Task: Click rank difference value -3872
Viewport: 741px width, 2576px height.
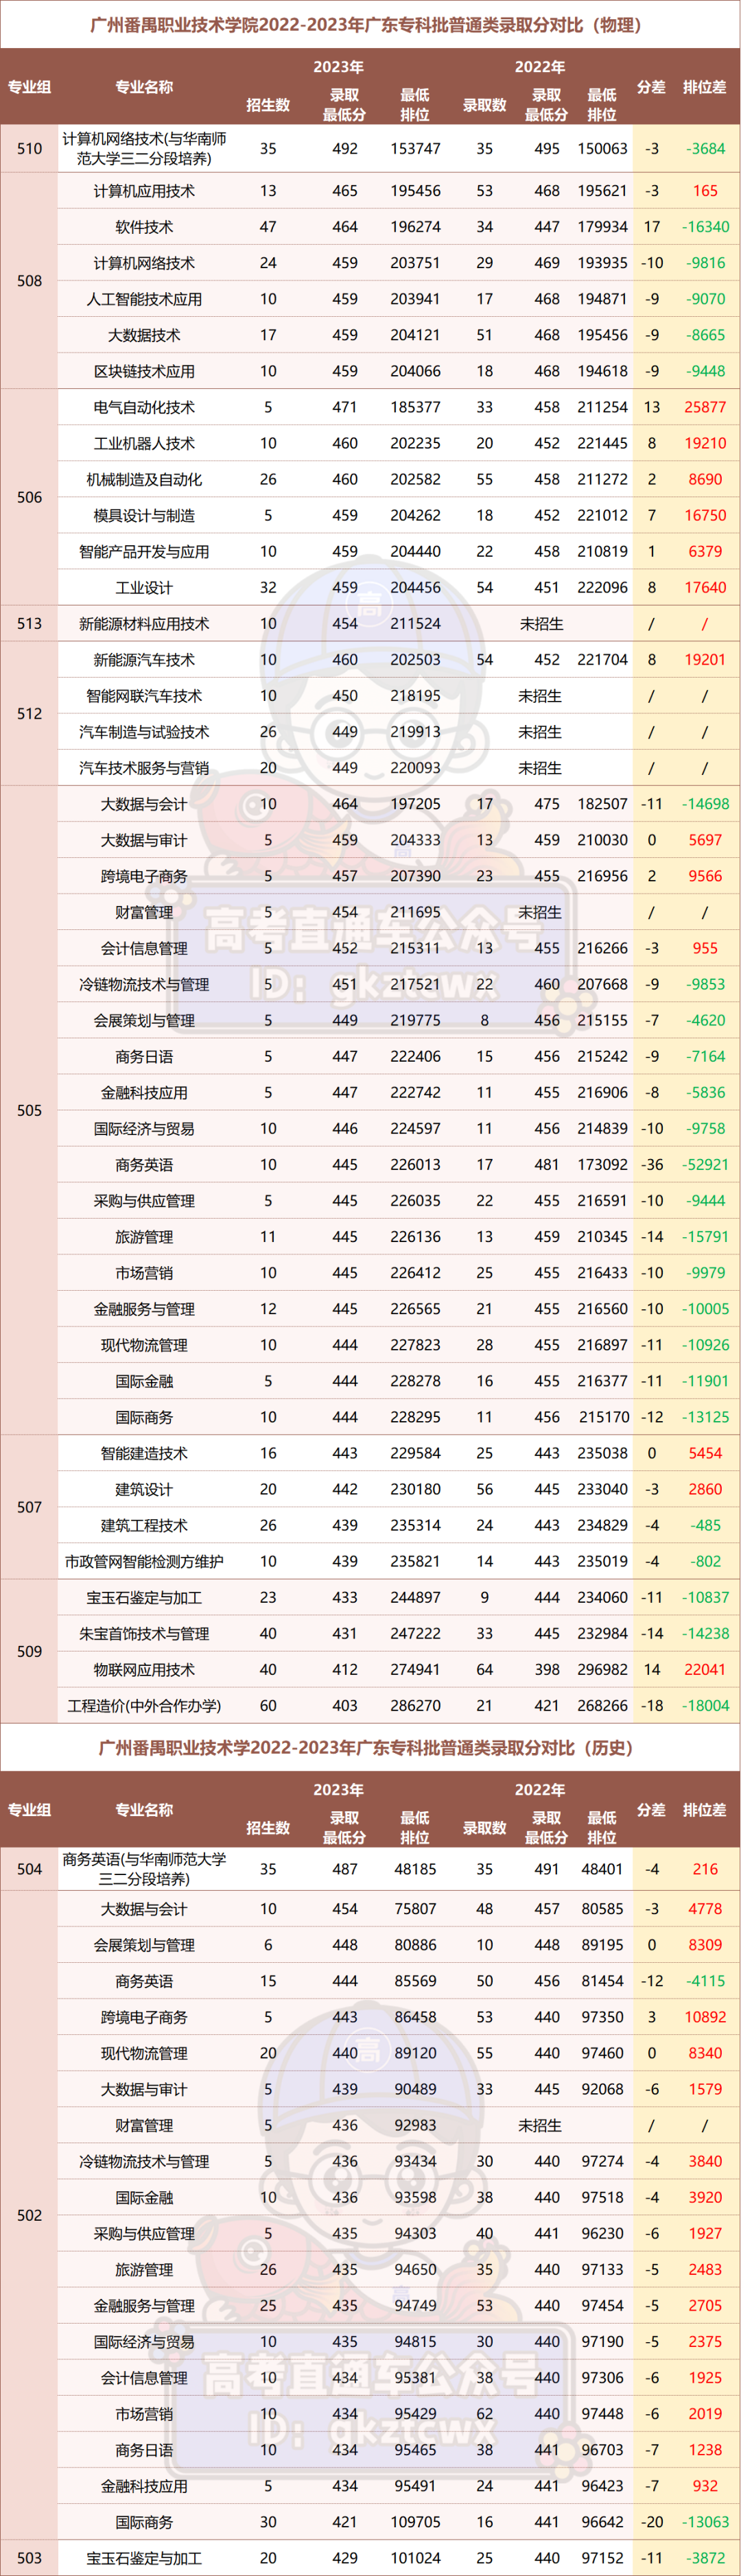Action: 705,2558
